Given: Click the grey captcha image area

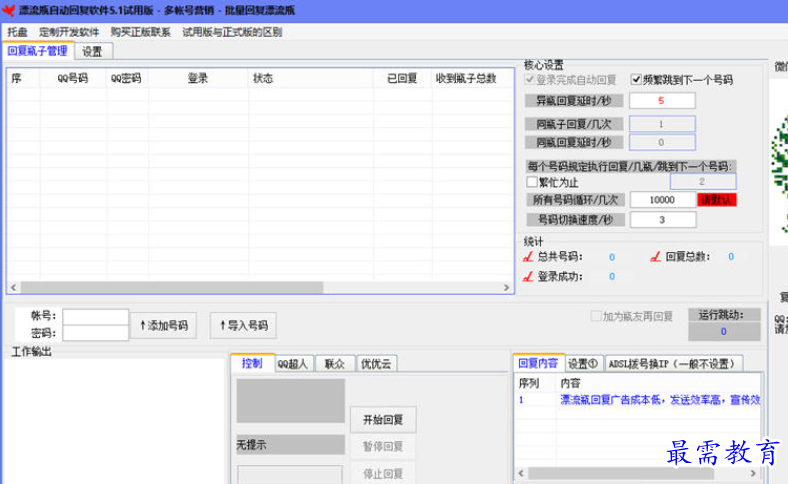Looking at the screenshot, I should point(290,401).
